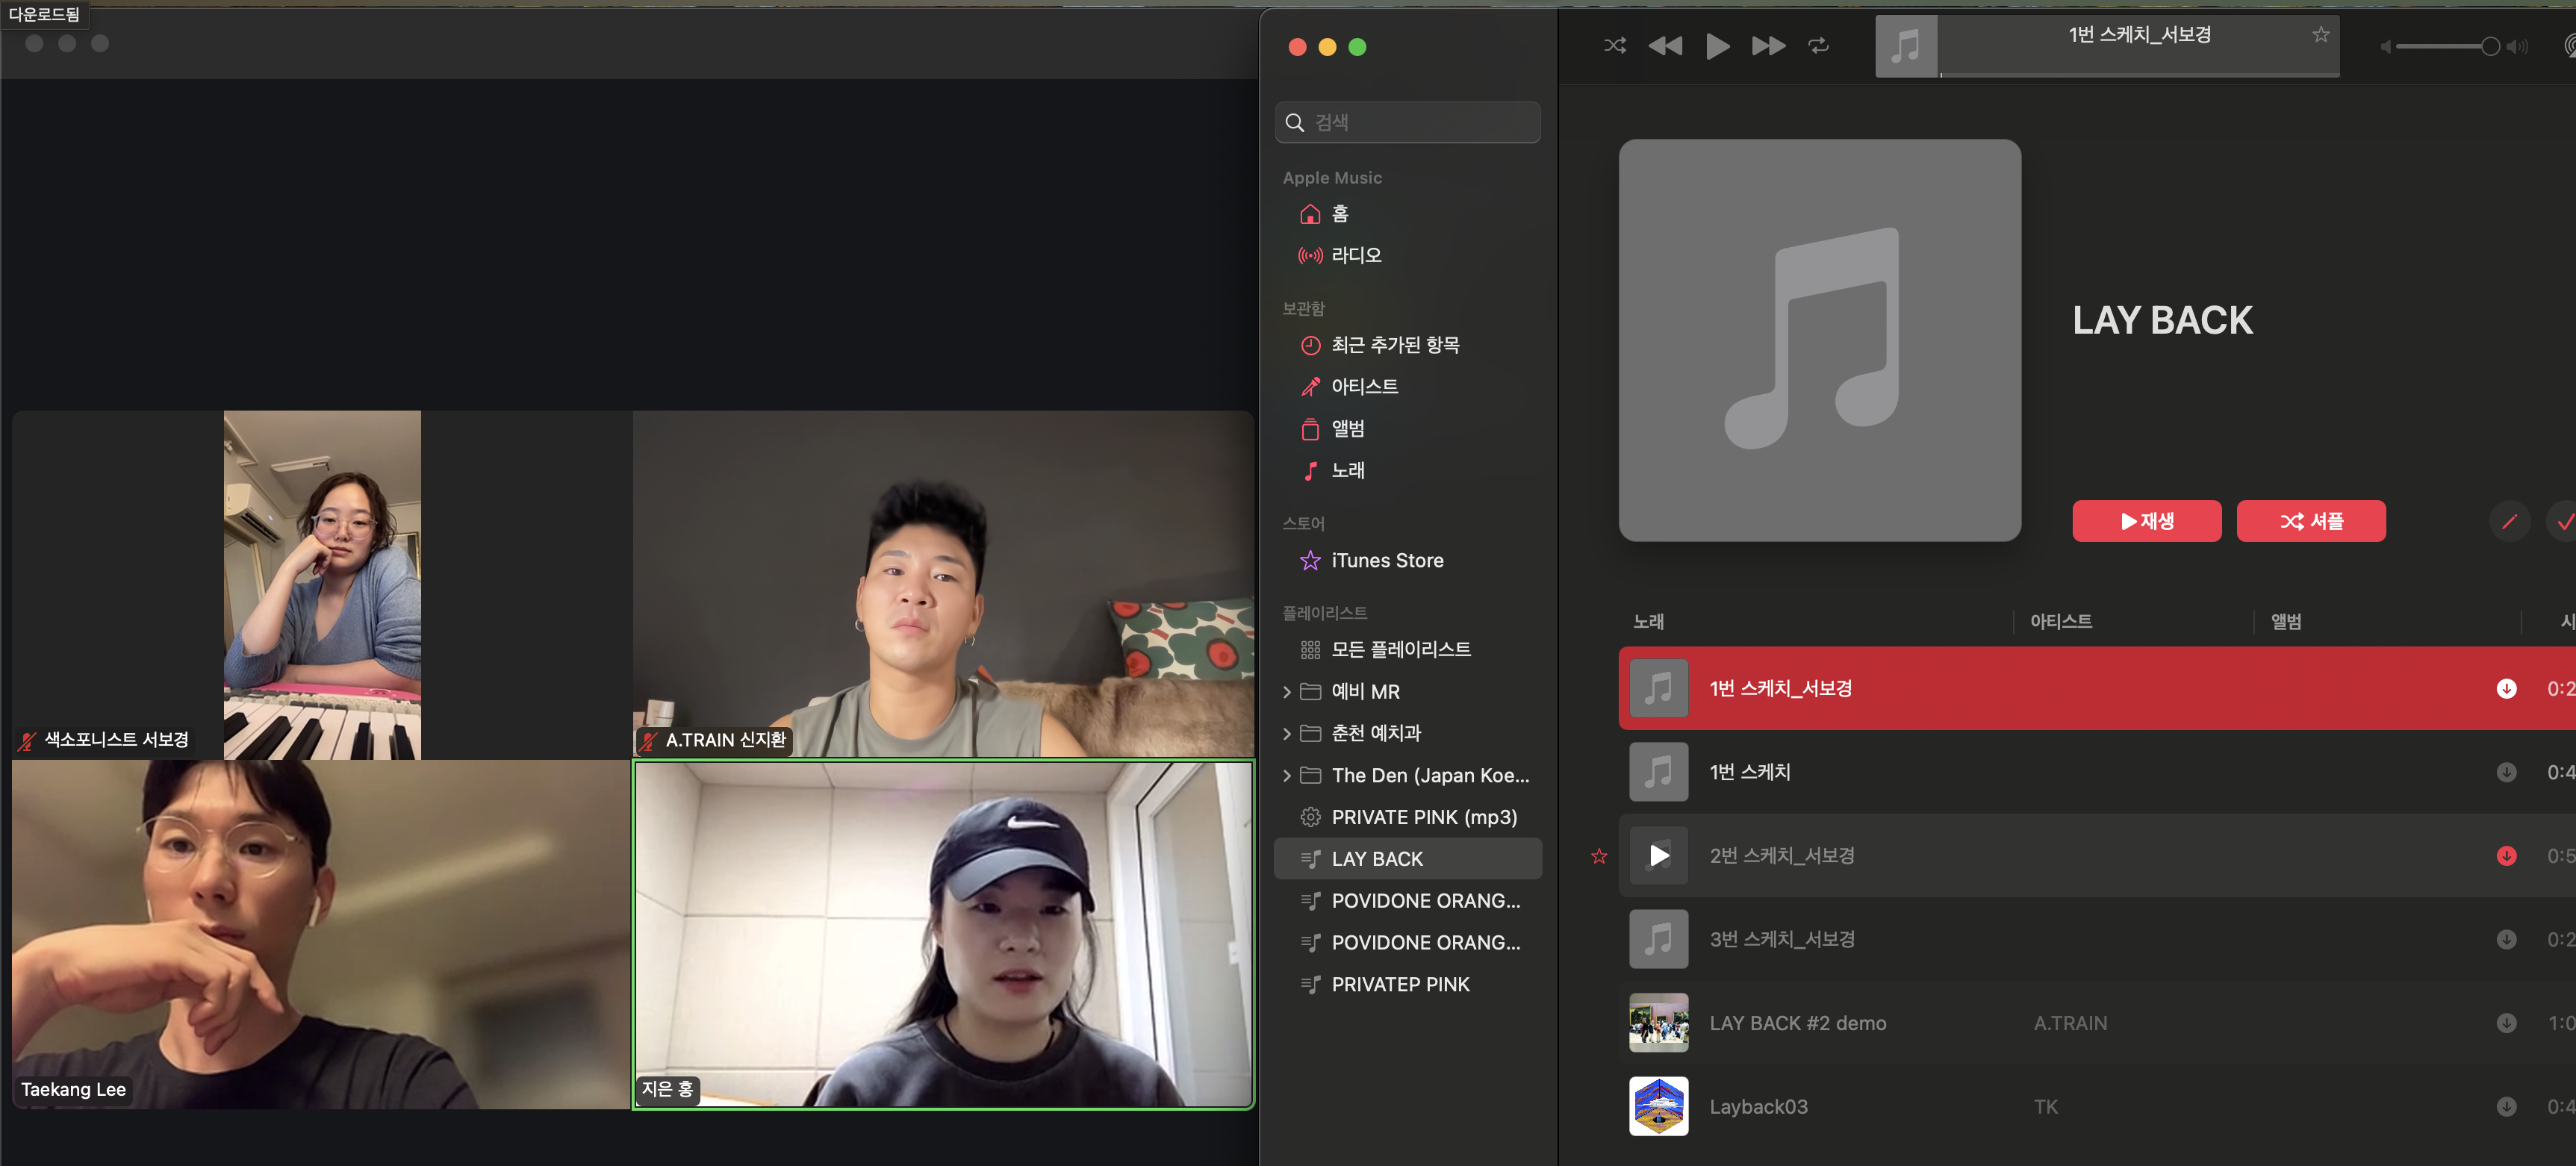Screen dimensions: 2576x1166
Task: Click the now playing artwork thumbnail
Action: tap(1906, 46)
